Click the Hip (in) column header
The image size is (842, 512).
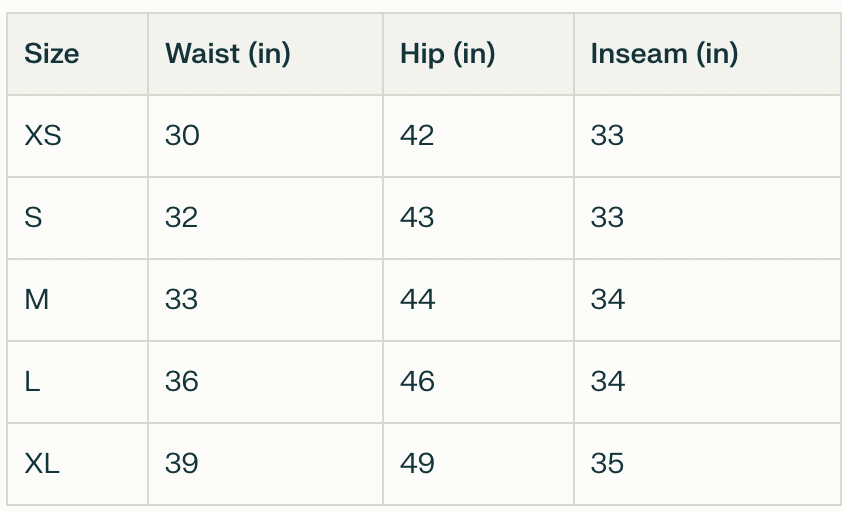coord(447,54)
